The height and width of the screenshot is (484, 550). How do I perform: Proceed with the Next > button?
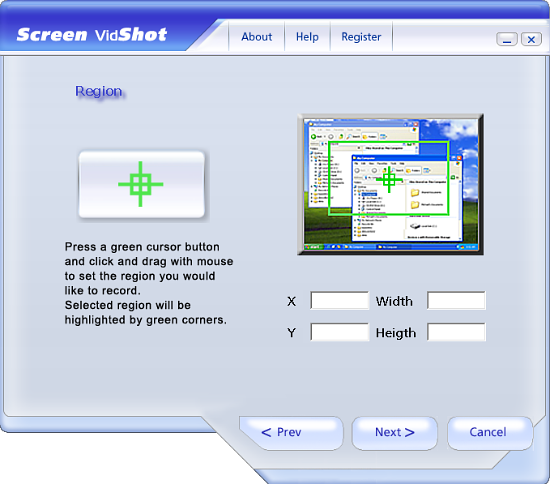click(x=395, y=433)
